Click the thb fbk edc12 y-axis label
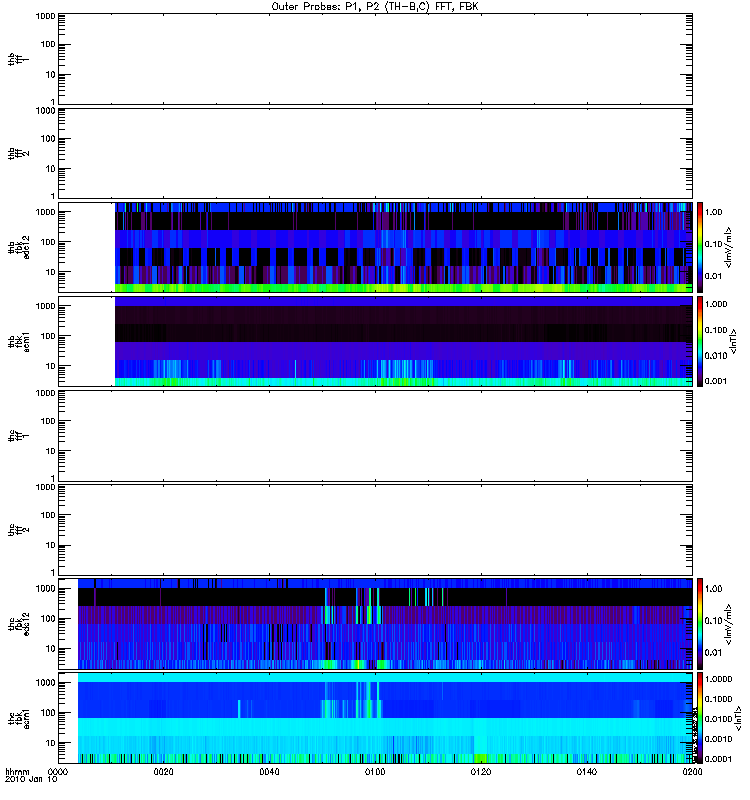This screenshot has height=800, width=750. (x=19, y=247)
